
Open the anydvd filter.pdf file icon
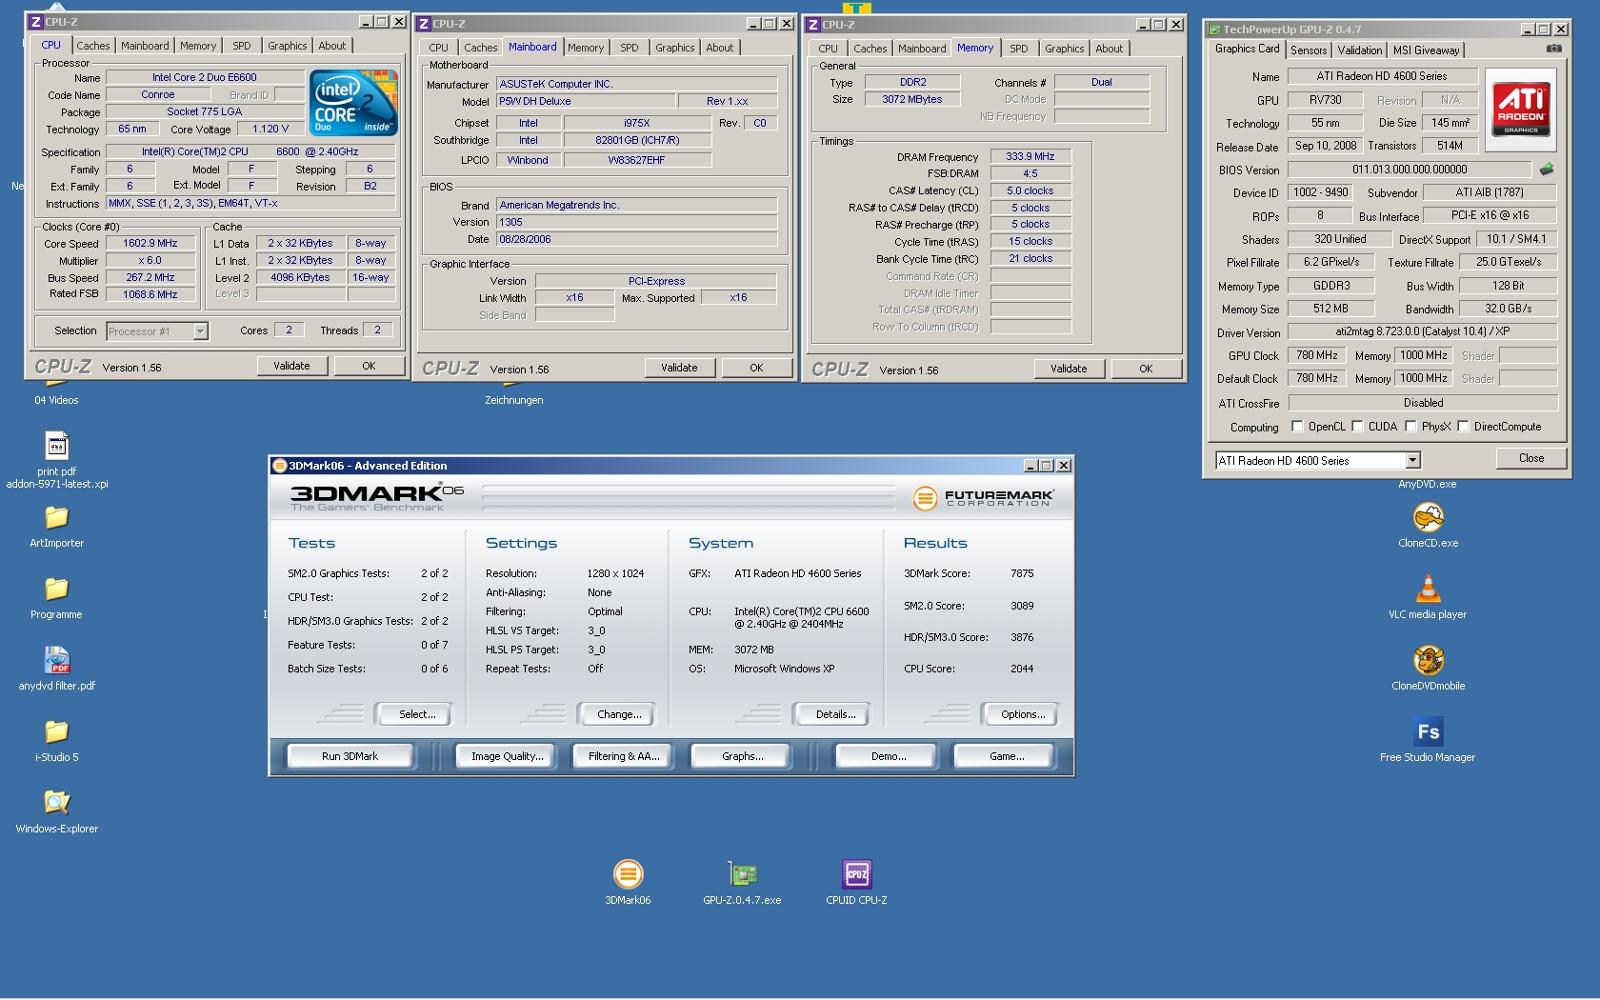tap(57, 660)
